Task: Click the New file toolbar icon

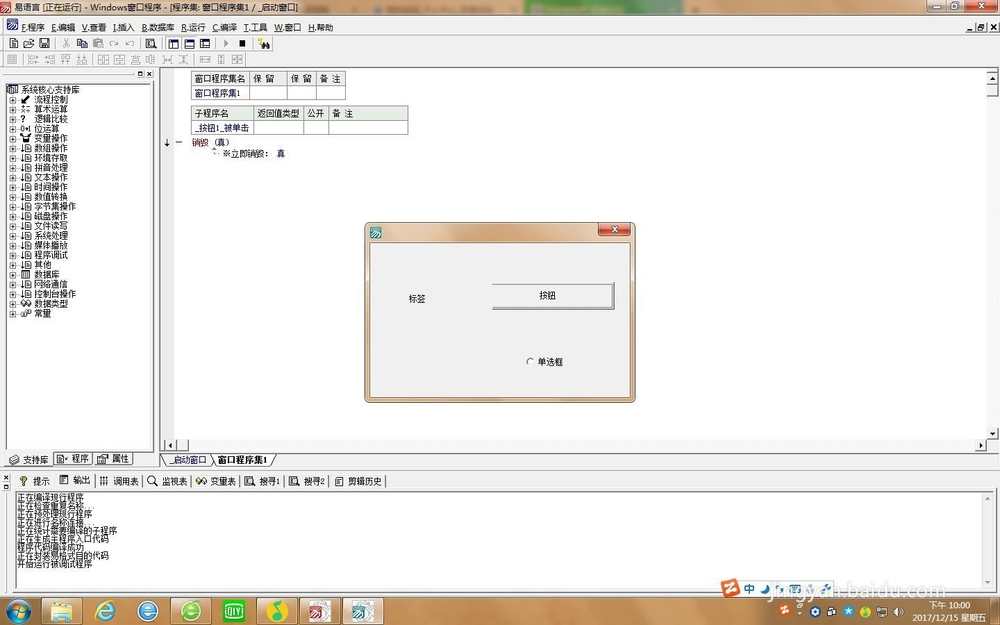Action: [x=14, y=44]
